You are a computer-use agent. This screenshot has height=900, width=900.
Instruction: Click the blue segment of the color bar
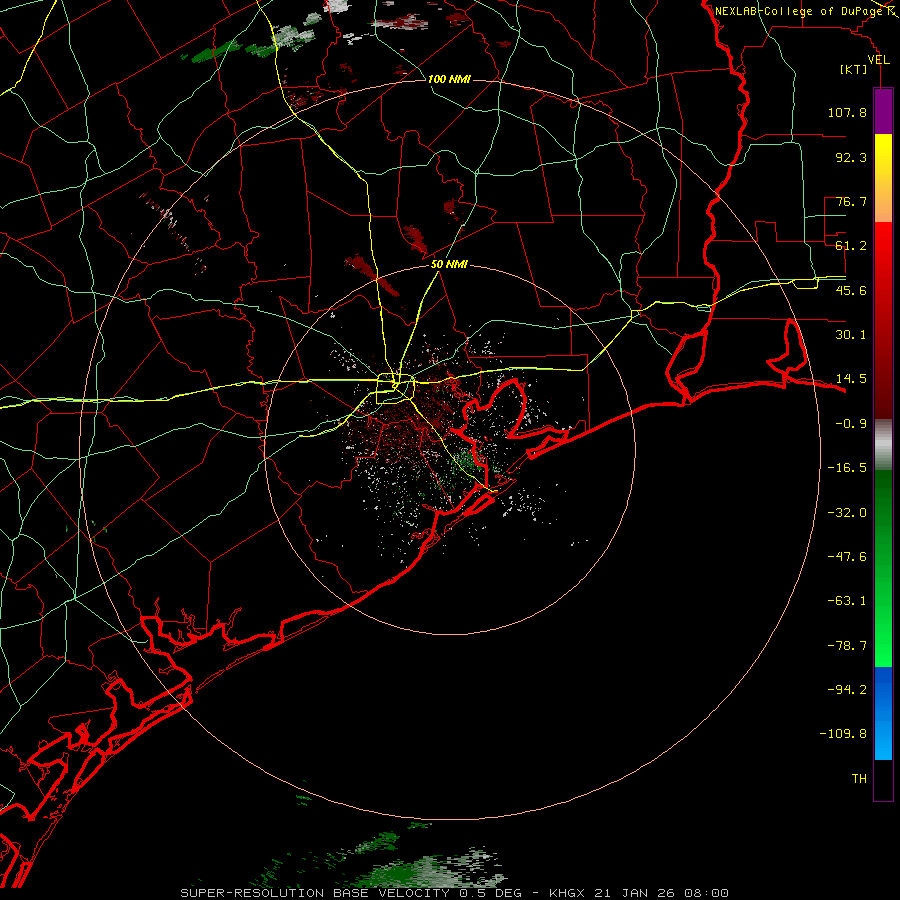pos(883,713)
